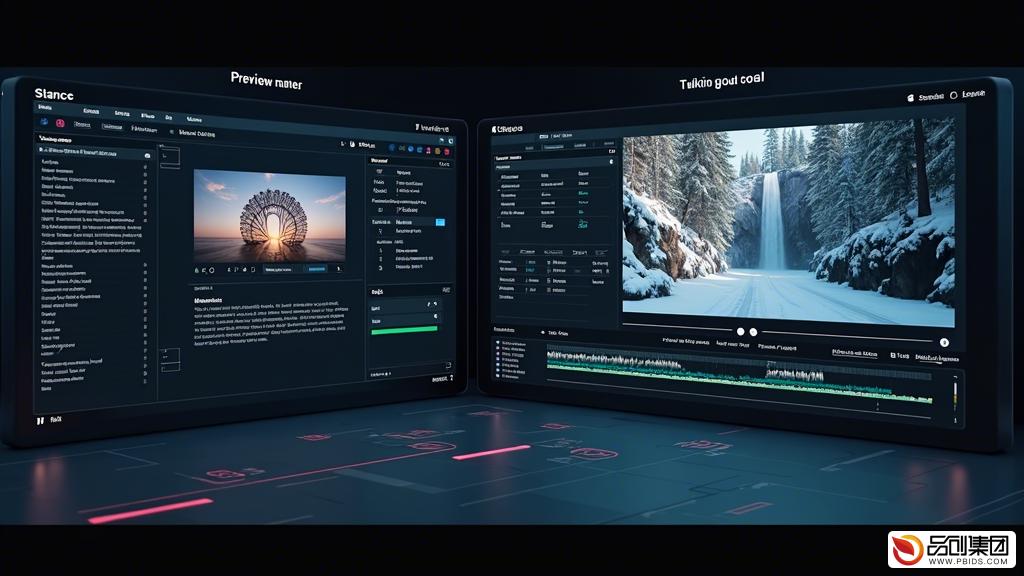The width and height of the screenshot is (1024, 576).
Task: Click pink icon beside the yellow icon in Stance window
Action: click(428, 150)
